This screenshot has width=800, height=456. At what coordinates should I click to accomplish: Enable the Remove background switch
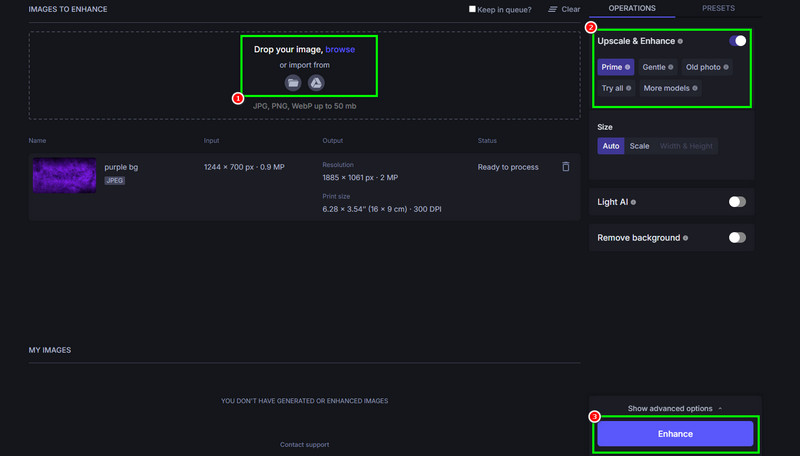[x=737, y=237]
